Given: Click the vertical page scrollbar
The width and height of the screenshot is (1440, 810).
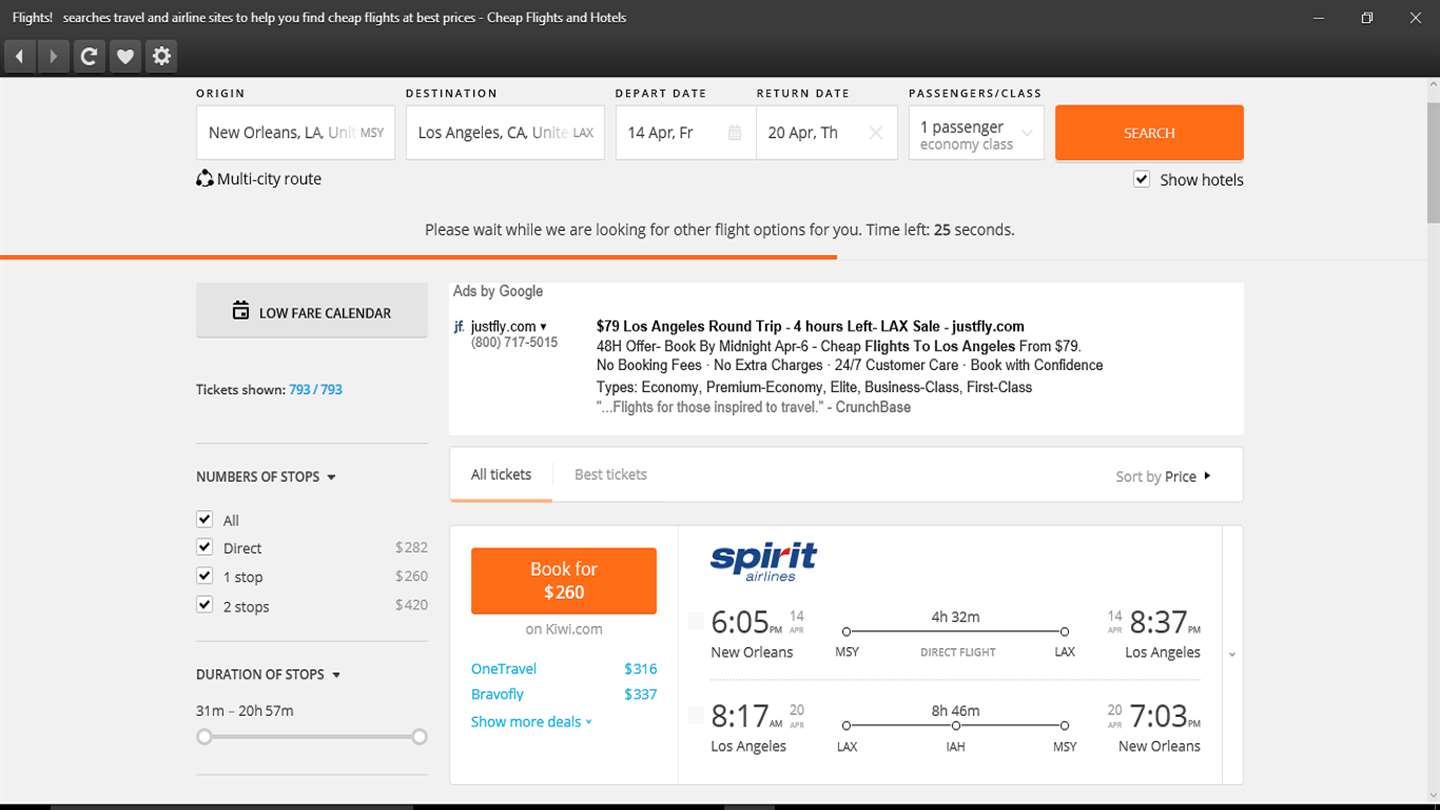Looking at the screenshot, I should [x=1433, y=163].
